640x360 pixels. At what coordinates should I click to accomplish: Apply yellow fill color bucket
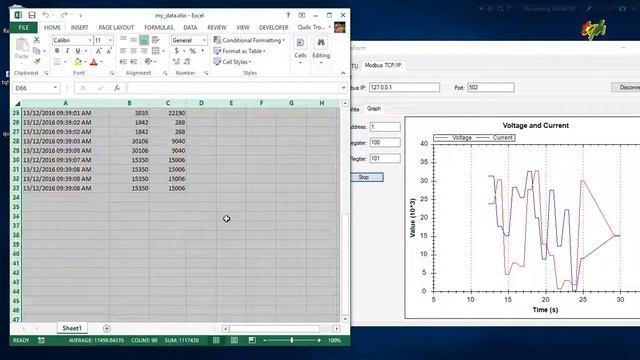click(77, 62)
